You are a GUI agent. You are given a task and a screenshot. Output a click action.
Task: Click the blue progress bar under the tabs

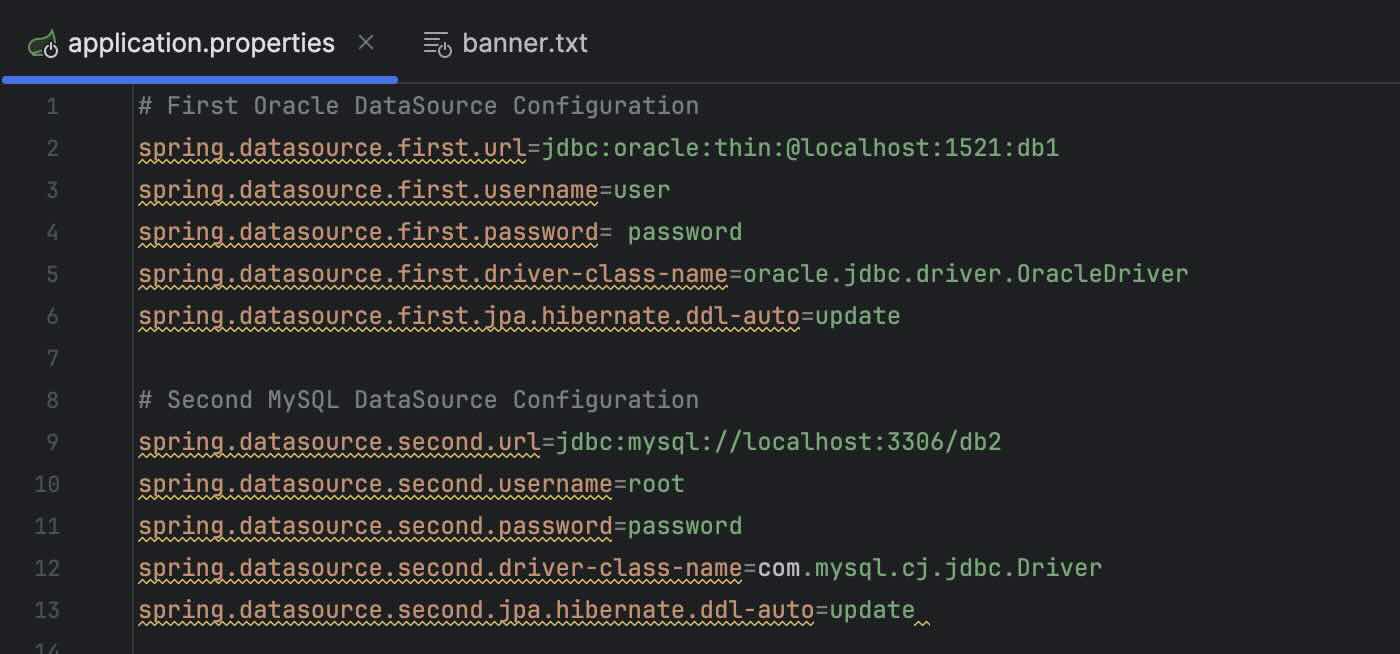[x=198, y=77]
